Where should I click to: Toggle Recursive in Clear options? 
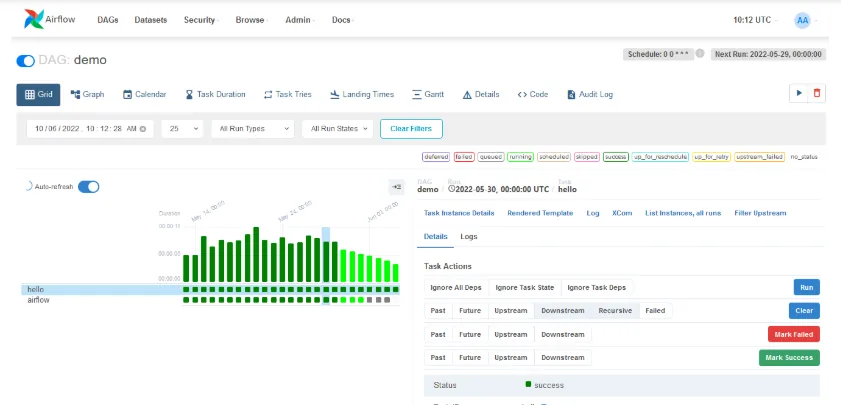[615, 311]
